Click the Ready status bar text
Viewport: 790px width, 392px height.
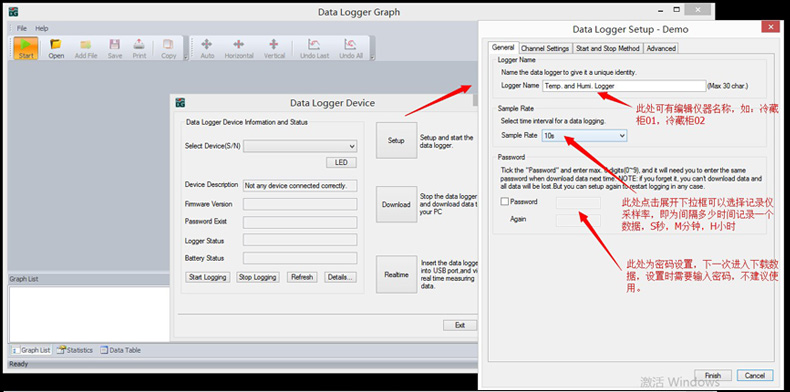tap(19, 364)
